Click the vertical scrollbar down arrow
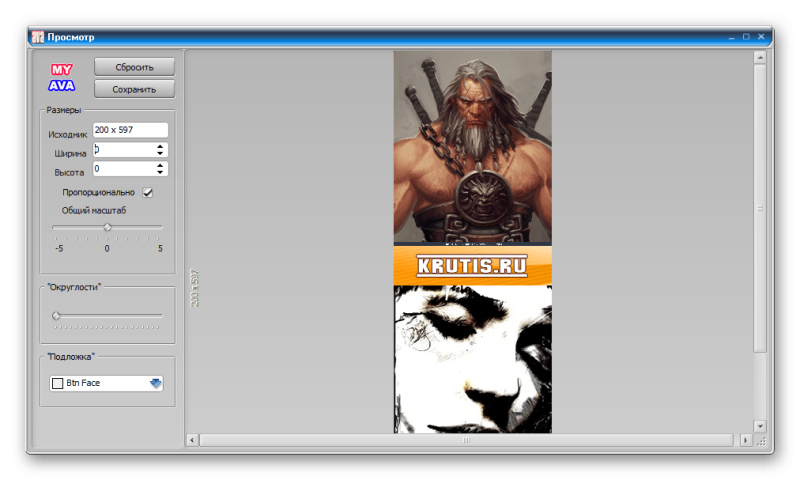Screen dimensions: 800x480 [x=760, y=426]
